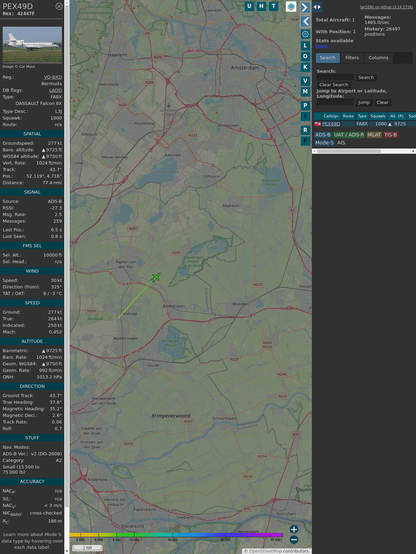The image size is (416, 554).
Task: Zoom out using the minus icon
Action: [x=294, y=540]
